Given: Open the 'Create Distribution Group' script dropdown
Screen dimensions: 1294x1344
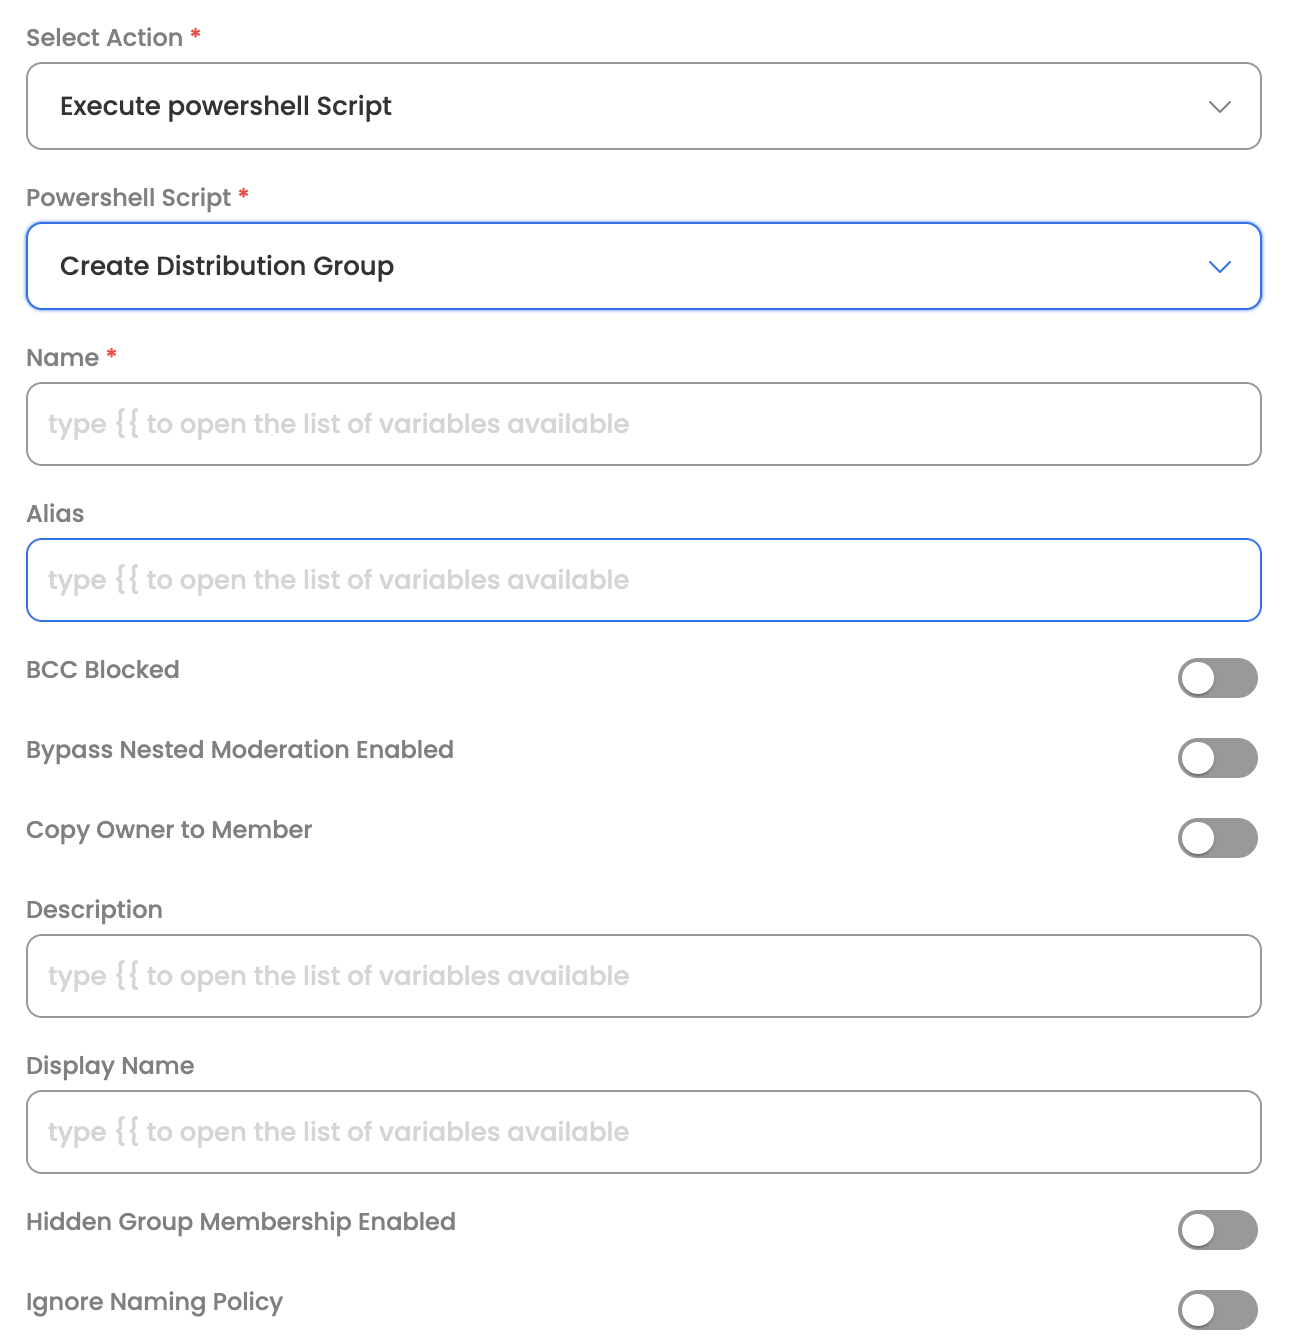Looking at the screenshot, I should [644, 266].
